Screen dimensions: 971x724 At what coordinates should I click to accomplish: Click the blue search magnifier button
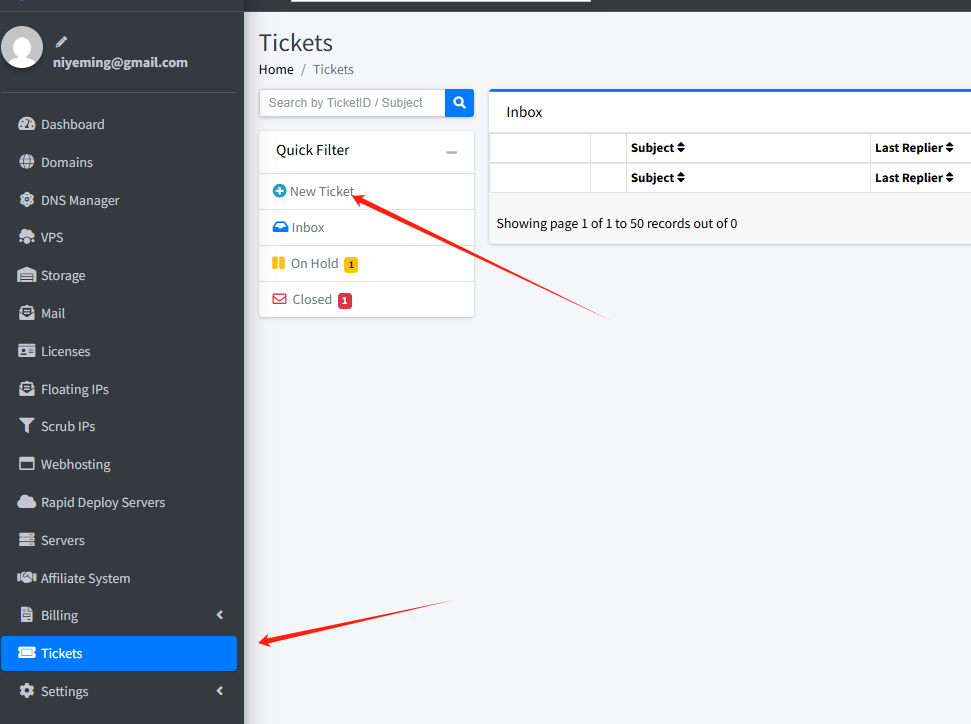459,103
